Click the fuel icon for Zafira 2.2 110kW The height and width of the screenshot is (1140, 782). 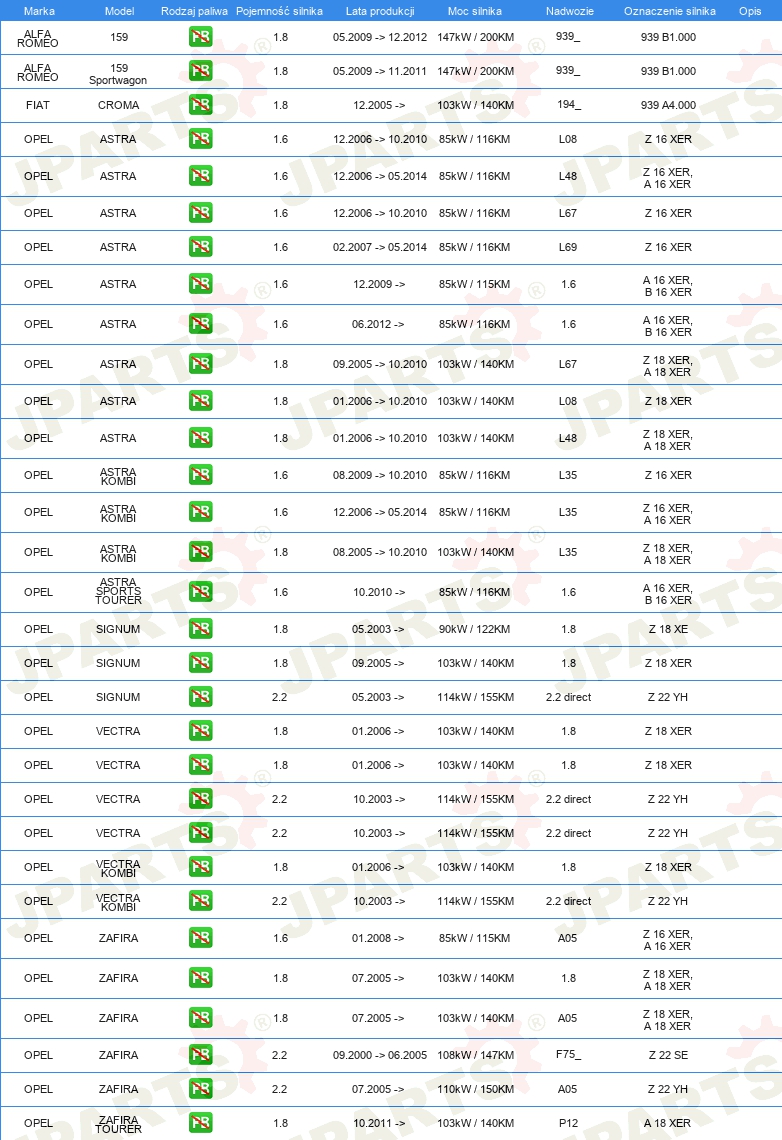[201, 1089]
